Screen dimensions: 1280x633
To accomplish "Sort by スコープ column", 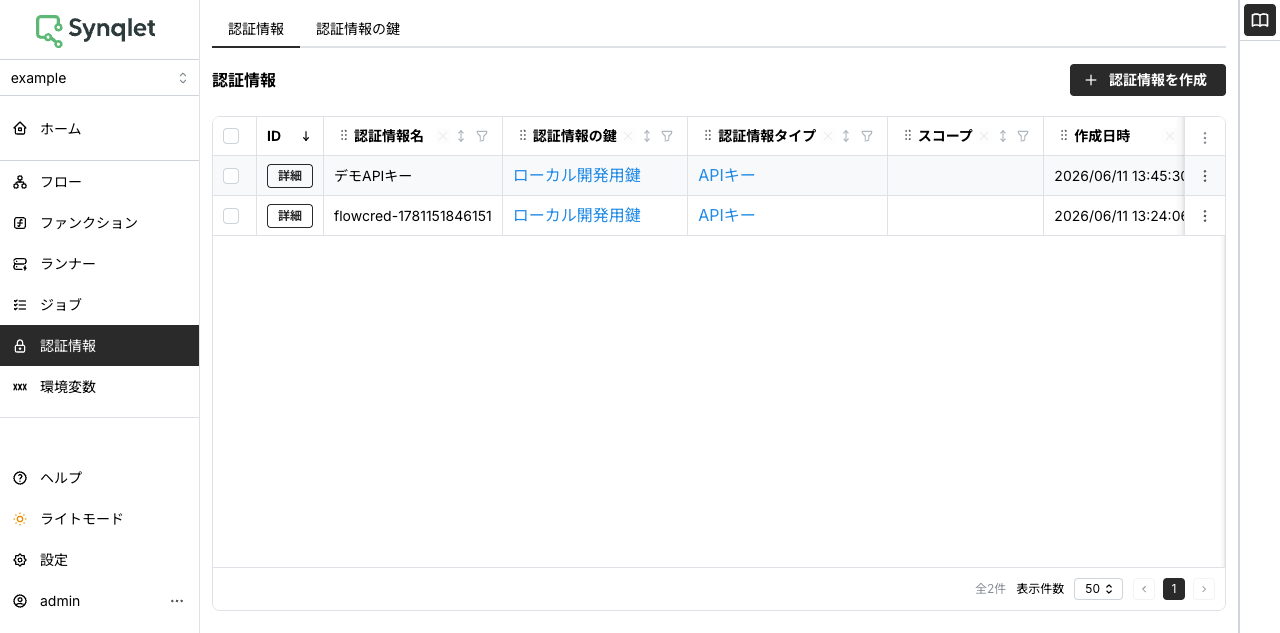I will (x=1002, y=136).
